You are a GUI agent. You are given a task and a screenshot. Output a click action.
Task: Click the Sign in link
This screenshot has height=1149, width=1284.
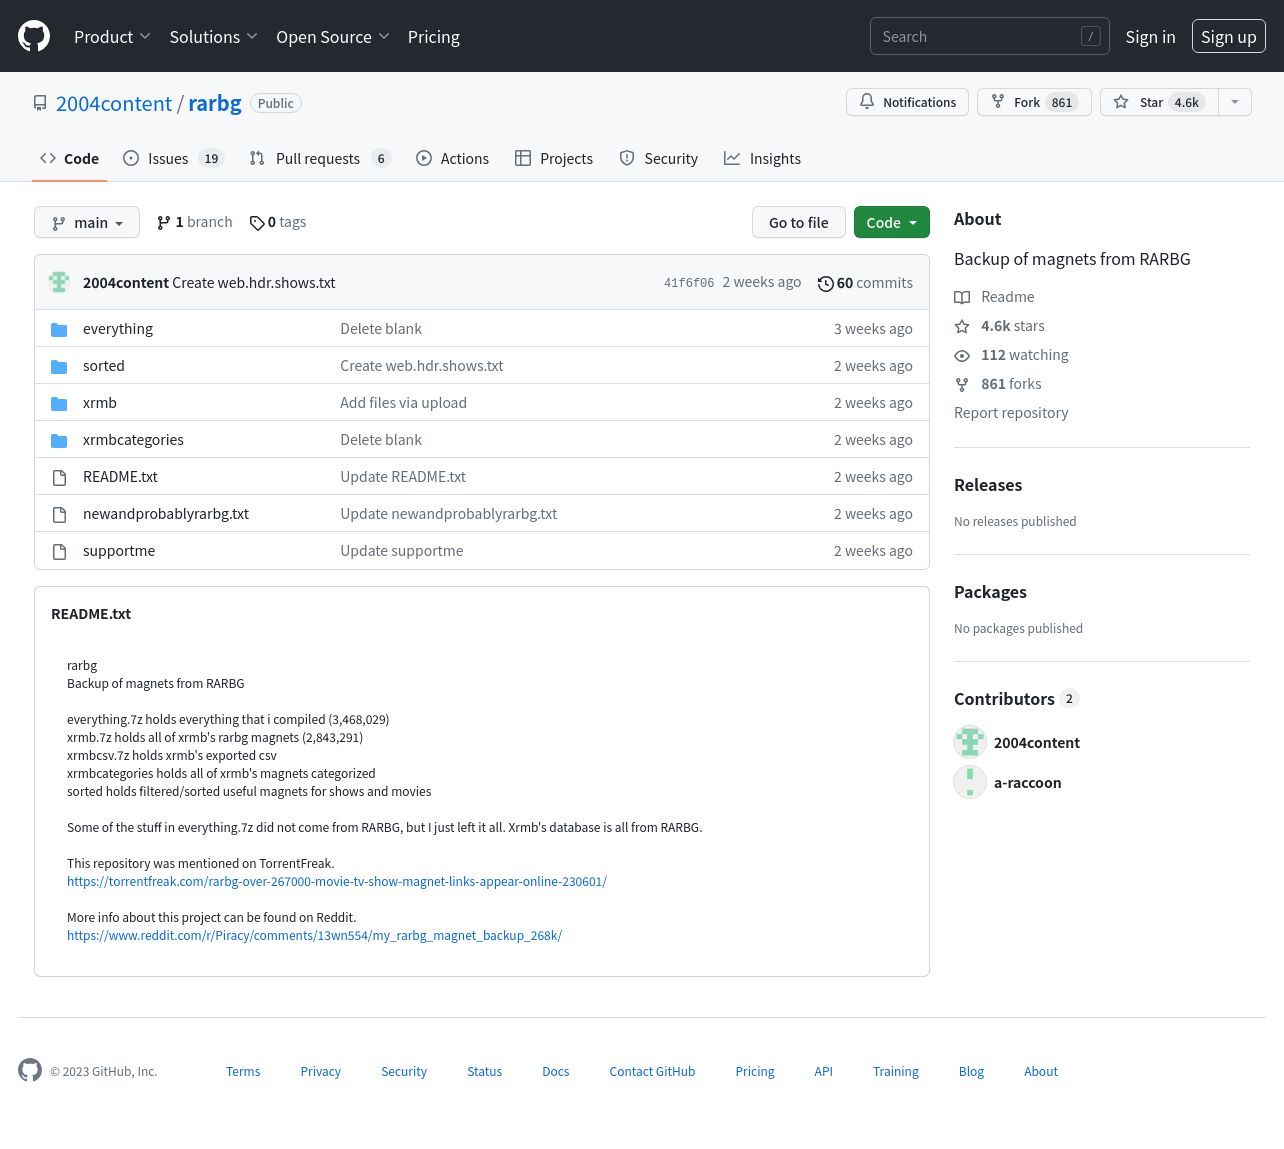coord(1150,37)
